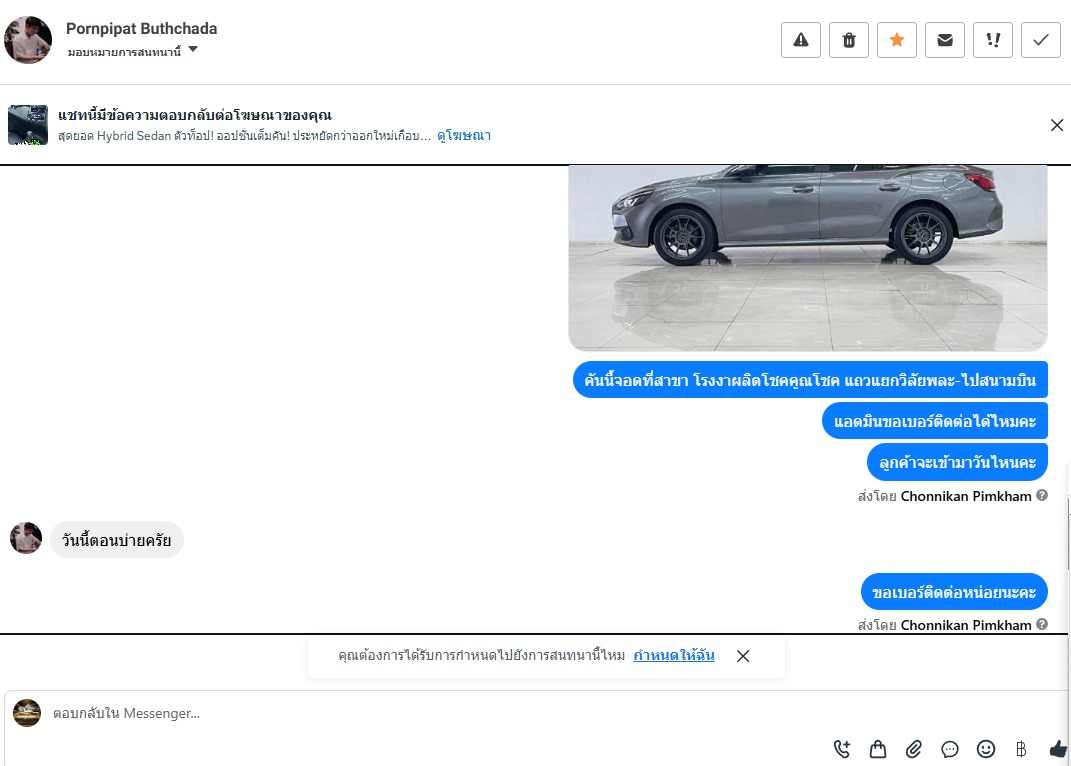Image resolution: width=1071 pixels, height=766 pixels.
Task: Mark conversation as spam warning icon
Action: pyautogui.click(x=801, y=40)
